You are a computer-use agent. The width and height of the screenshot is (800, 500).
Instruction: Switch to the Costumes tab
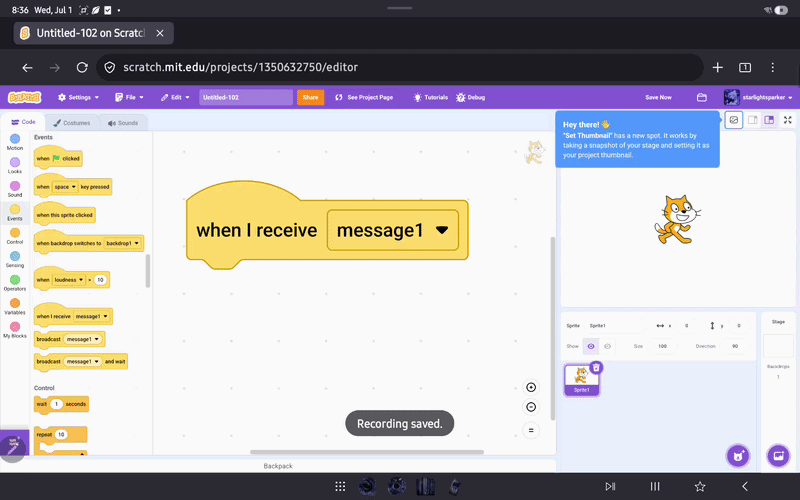72,123
